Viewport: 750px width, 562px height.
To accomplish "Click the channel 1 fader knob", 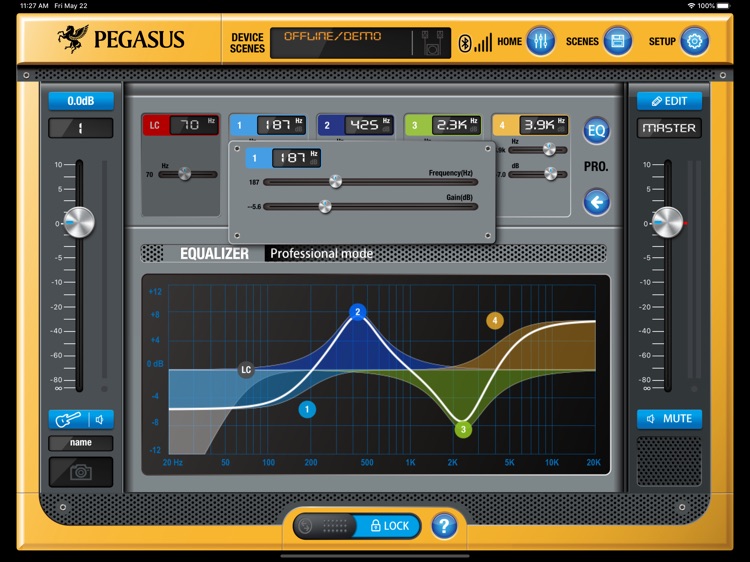I will (x=79, y=222).
